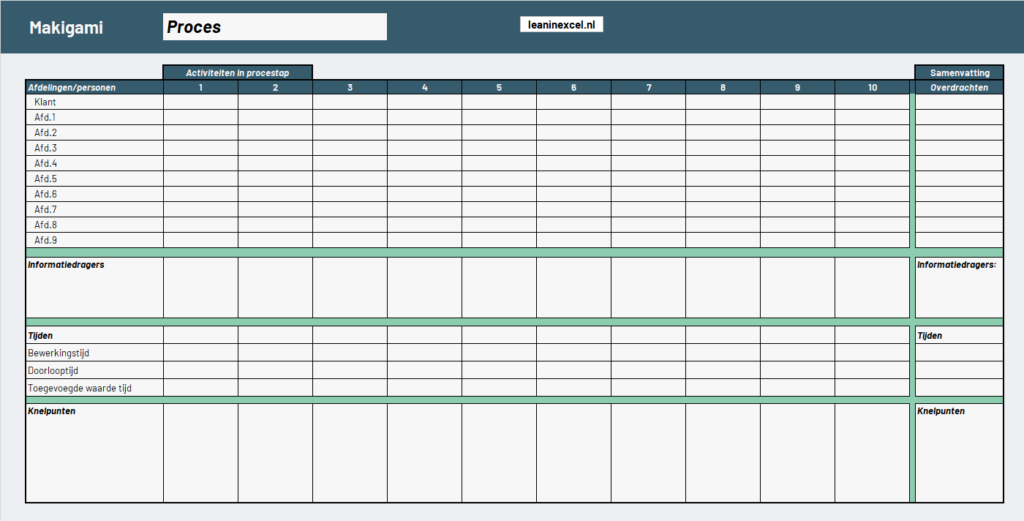Select the process step 5 column header
1024x521 pixels.
[x=498, y=87]
